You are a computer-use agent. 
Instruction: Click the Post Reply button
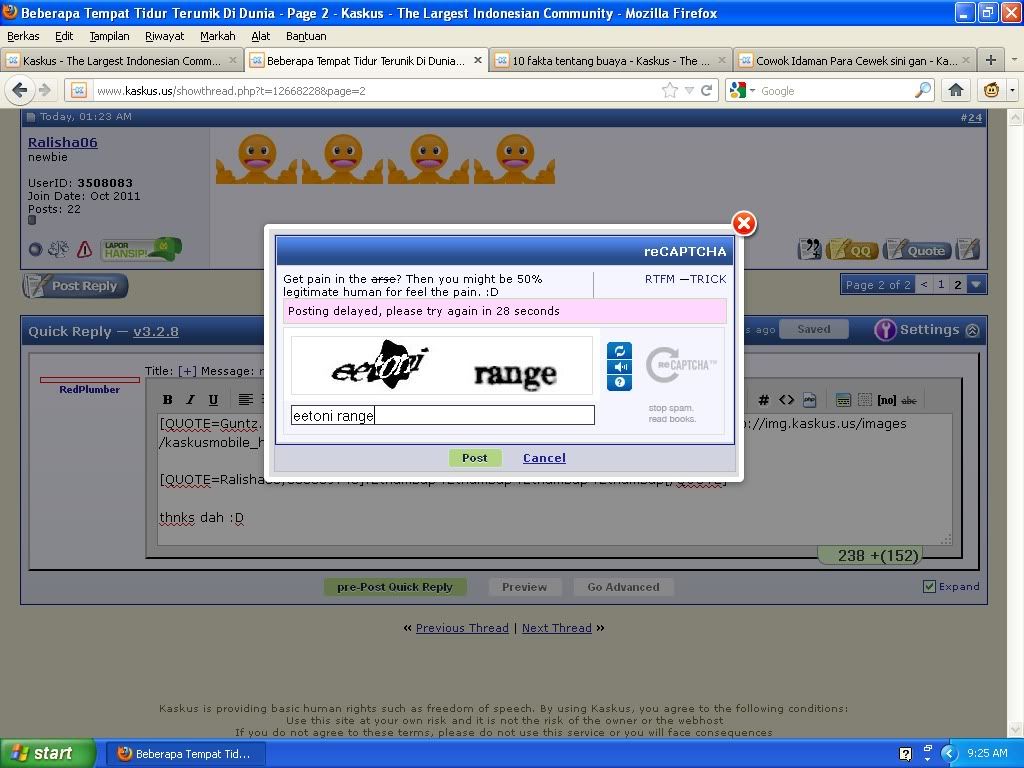(x=75, y=286)
